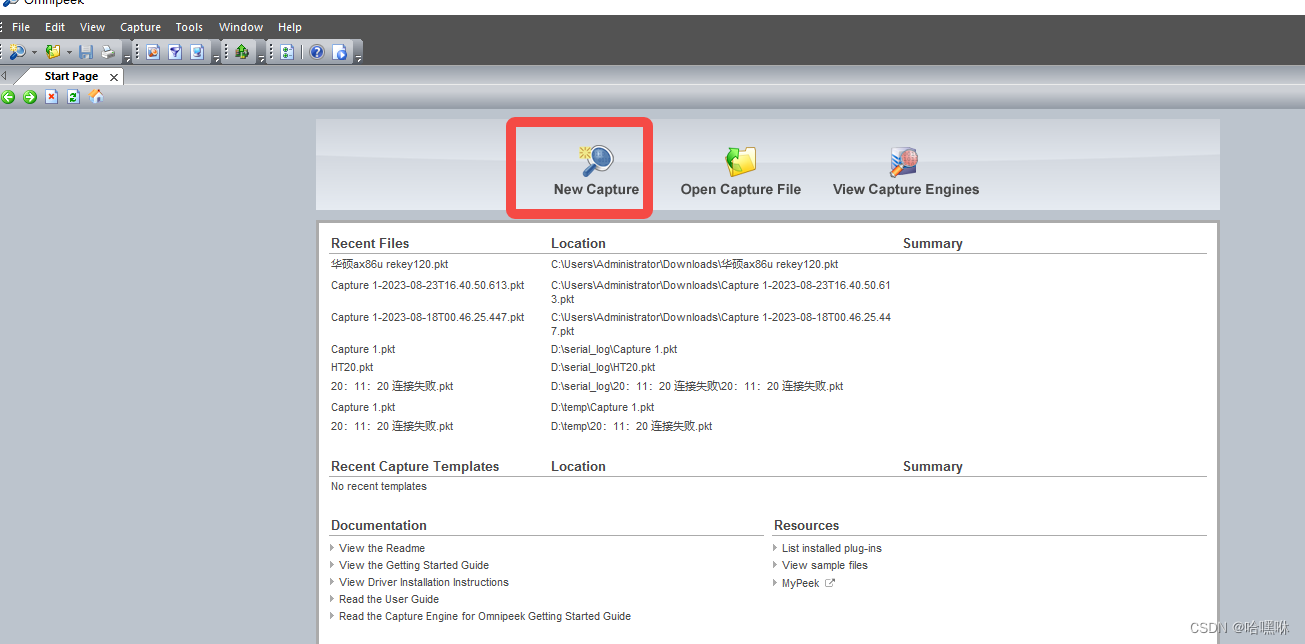The height and width of the screenshot is (644, 1305).
Task: Open the Tools menu
Action: [189, 27]
